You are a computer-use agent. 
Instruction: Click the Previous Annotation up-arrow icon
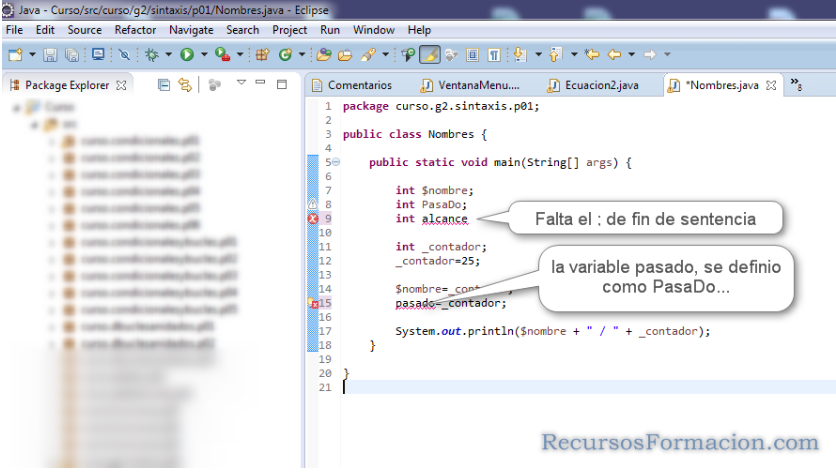pos(556,54)
